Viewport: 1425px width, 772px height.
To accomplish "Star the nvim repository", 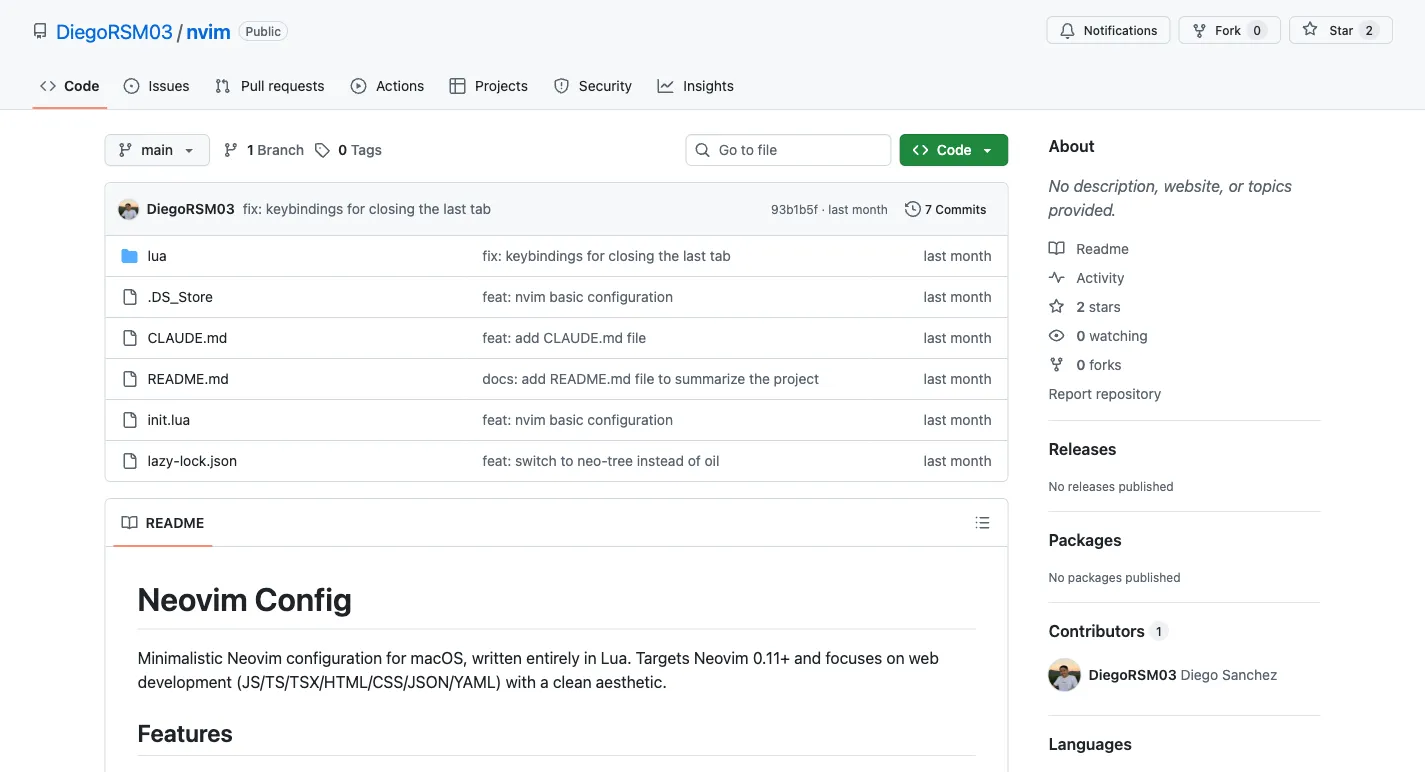I will point(1341,30).
